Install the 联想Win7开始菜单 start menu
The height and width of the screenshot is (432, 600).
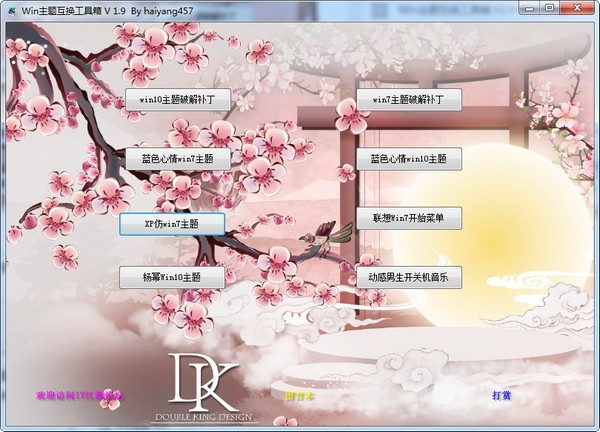coord(409,218)
